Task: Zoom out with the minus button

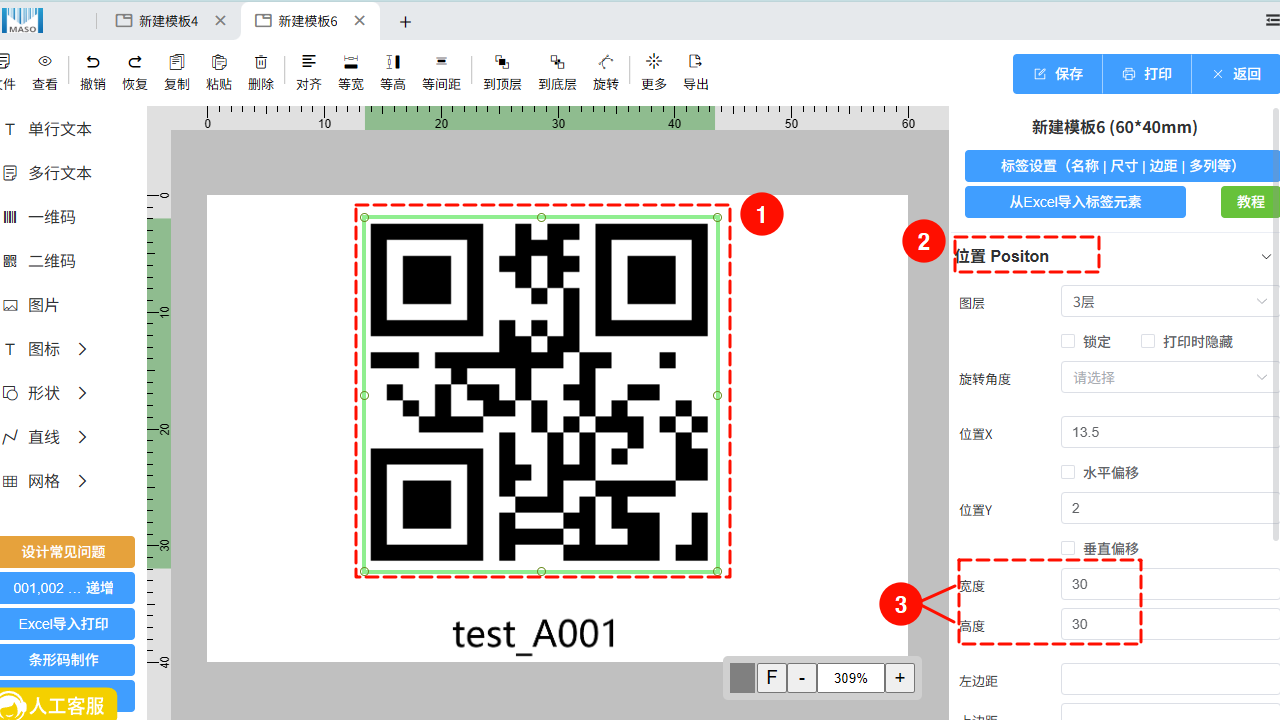Action: [802, 678]
